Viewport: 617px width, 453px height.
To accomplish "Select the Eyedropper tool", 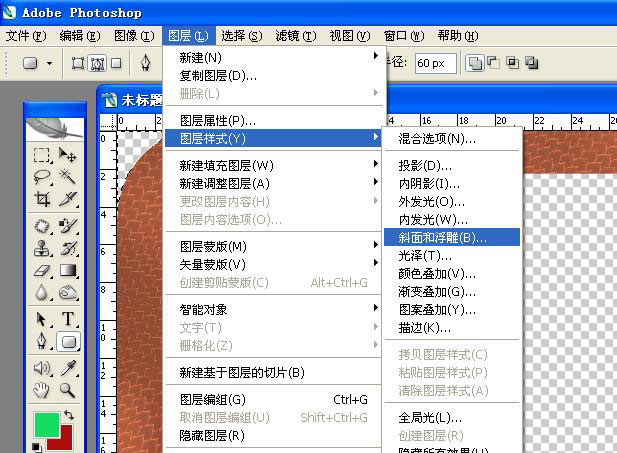I will pos(68,368).
